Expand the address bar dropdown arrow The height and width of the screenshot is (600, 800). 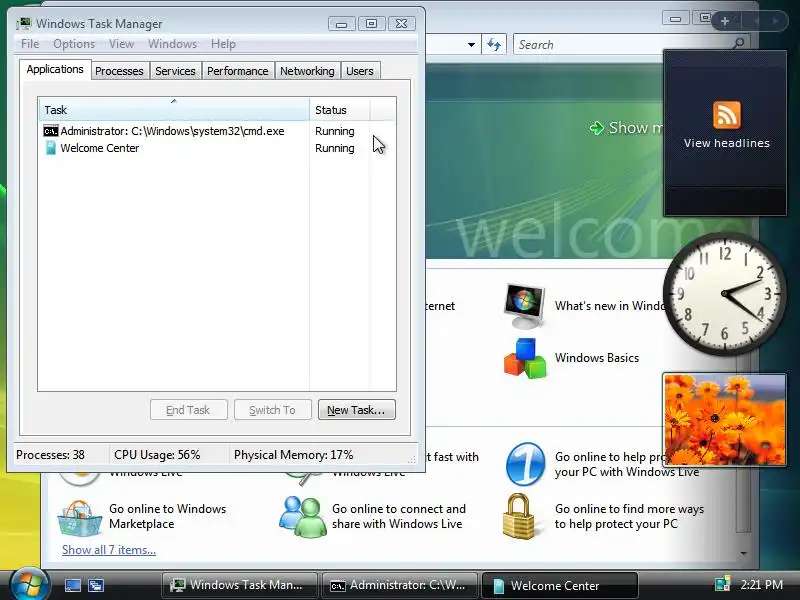tap(471, 45)
